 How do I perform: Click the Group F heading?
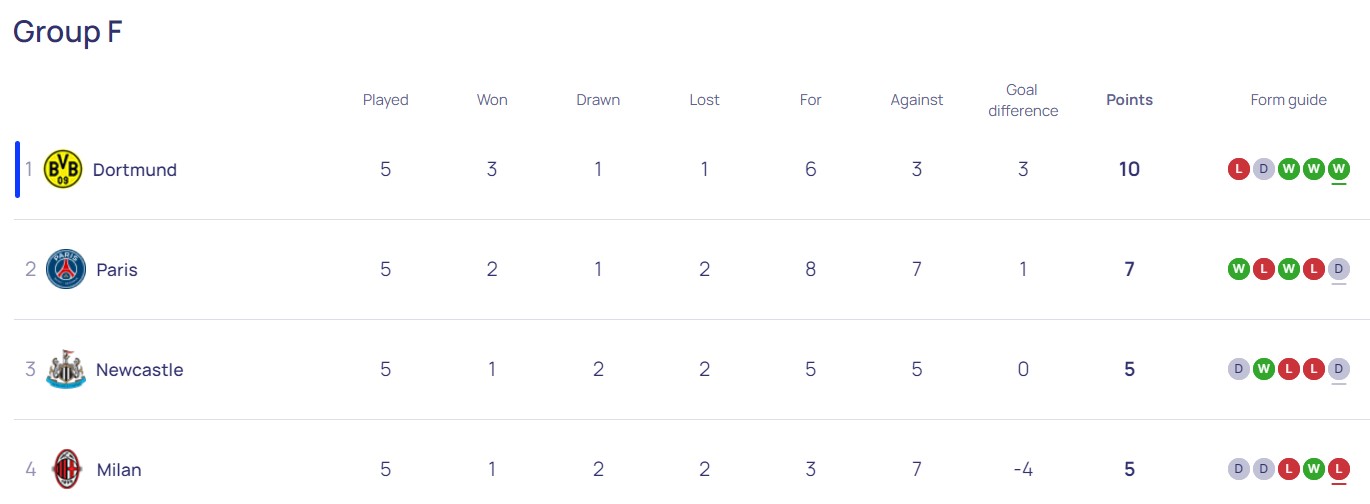[67, 32]
